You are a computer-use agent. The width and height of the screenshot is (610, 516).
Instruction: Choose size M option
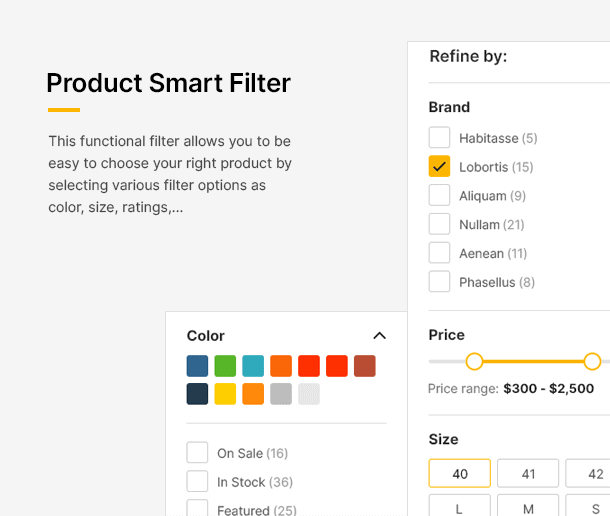pyautogui.click(x=528, y=506)
